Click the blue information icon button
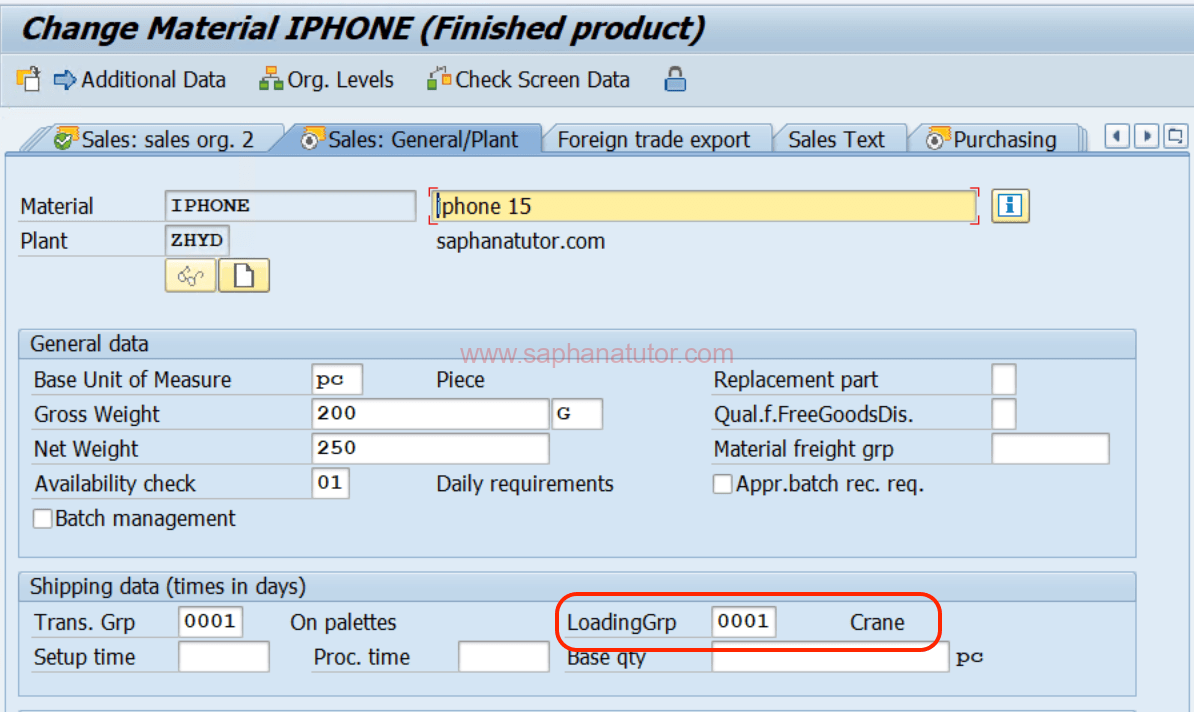 [x=1010, y=206]
